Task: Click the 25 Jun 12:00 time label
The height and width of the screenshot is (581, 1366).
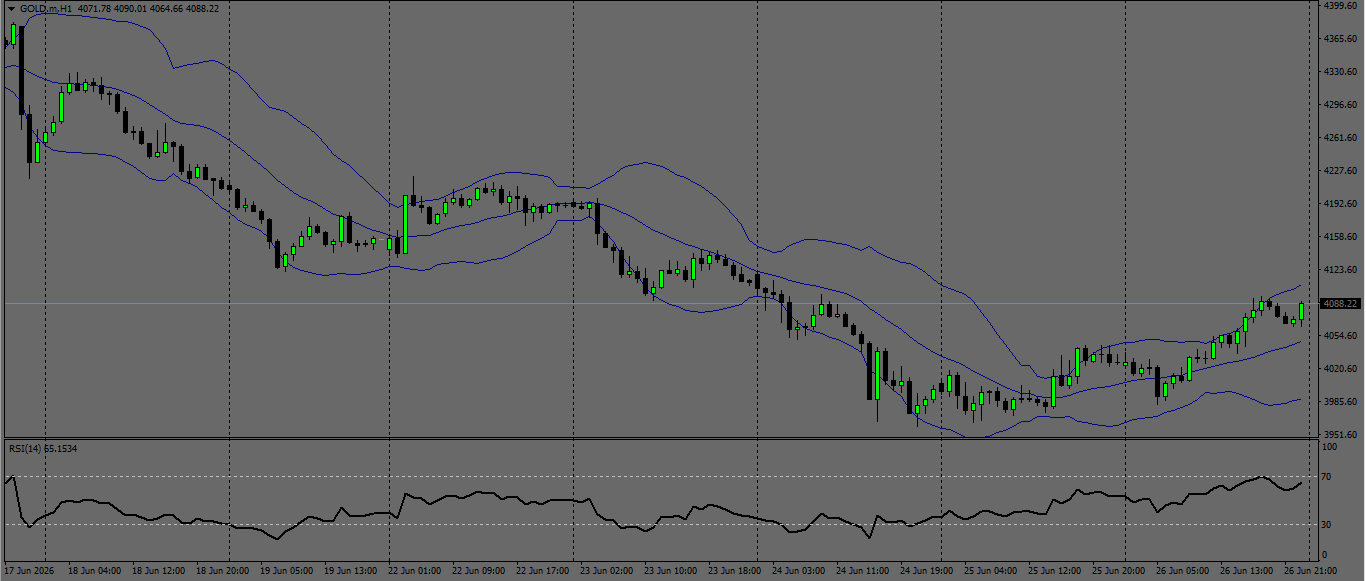Action: tap(1055, 570)
